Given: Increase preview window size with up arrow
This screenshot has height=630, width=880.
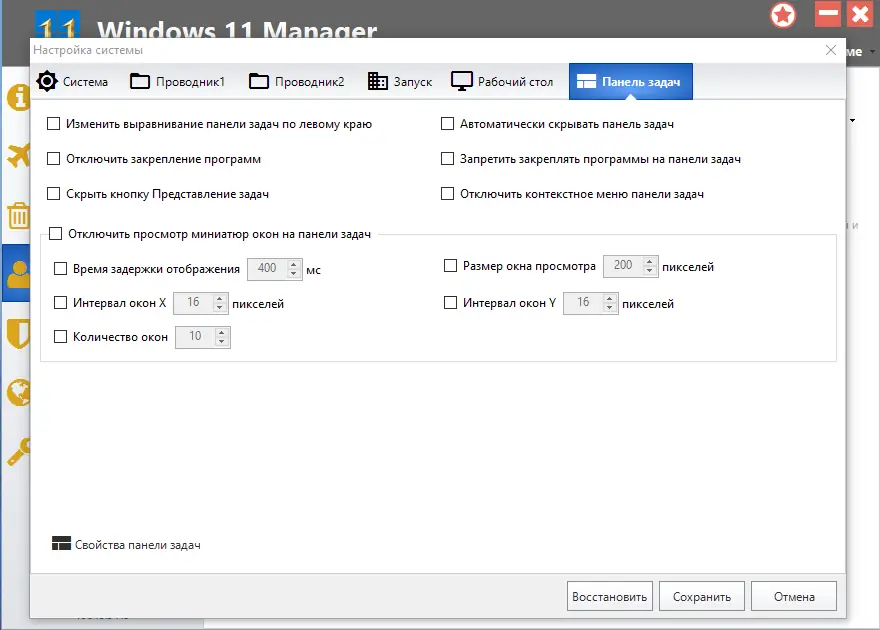Looking at the screenshot, I should click(649, 261).
